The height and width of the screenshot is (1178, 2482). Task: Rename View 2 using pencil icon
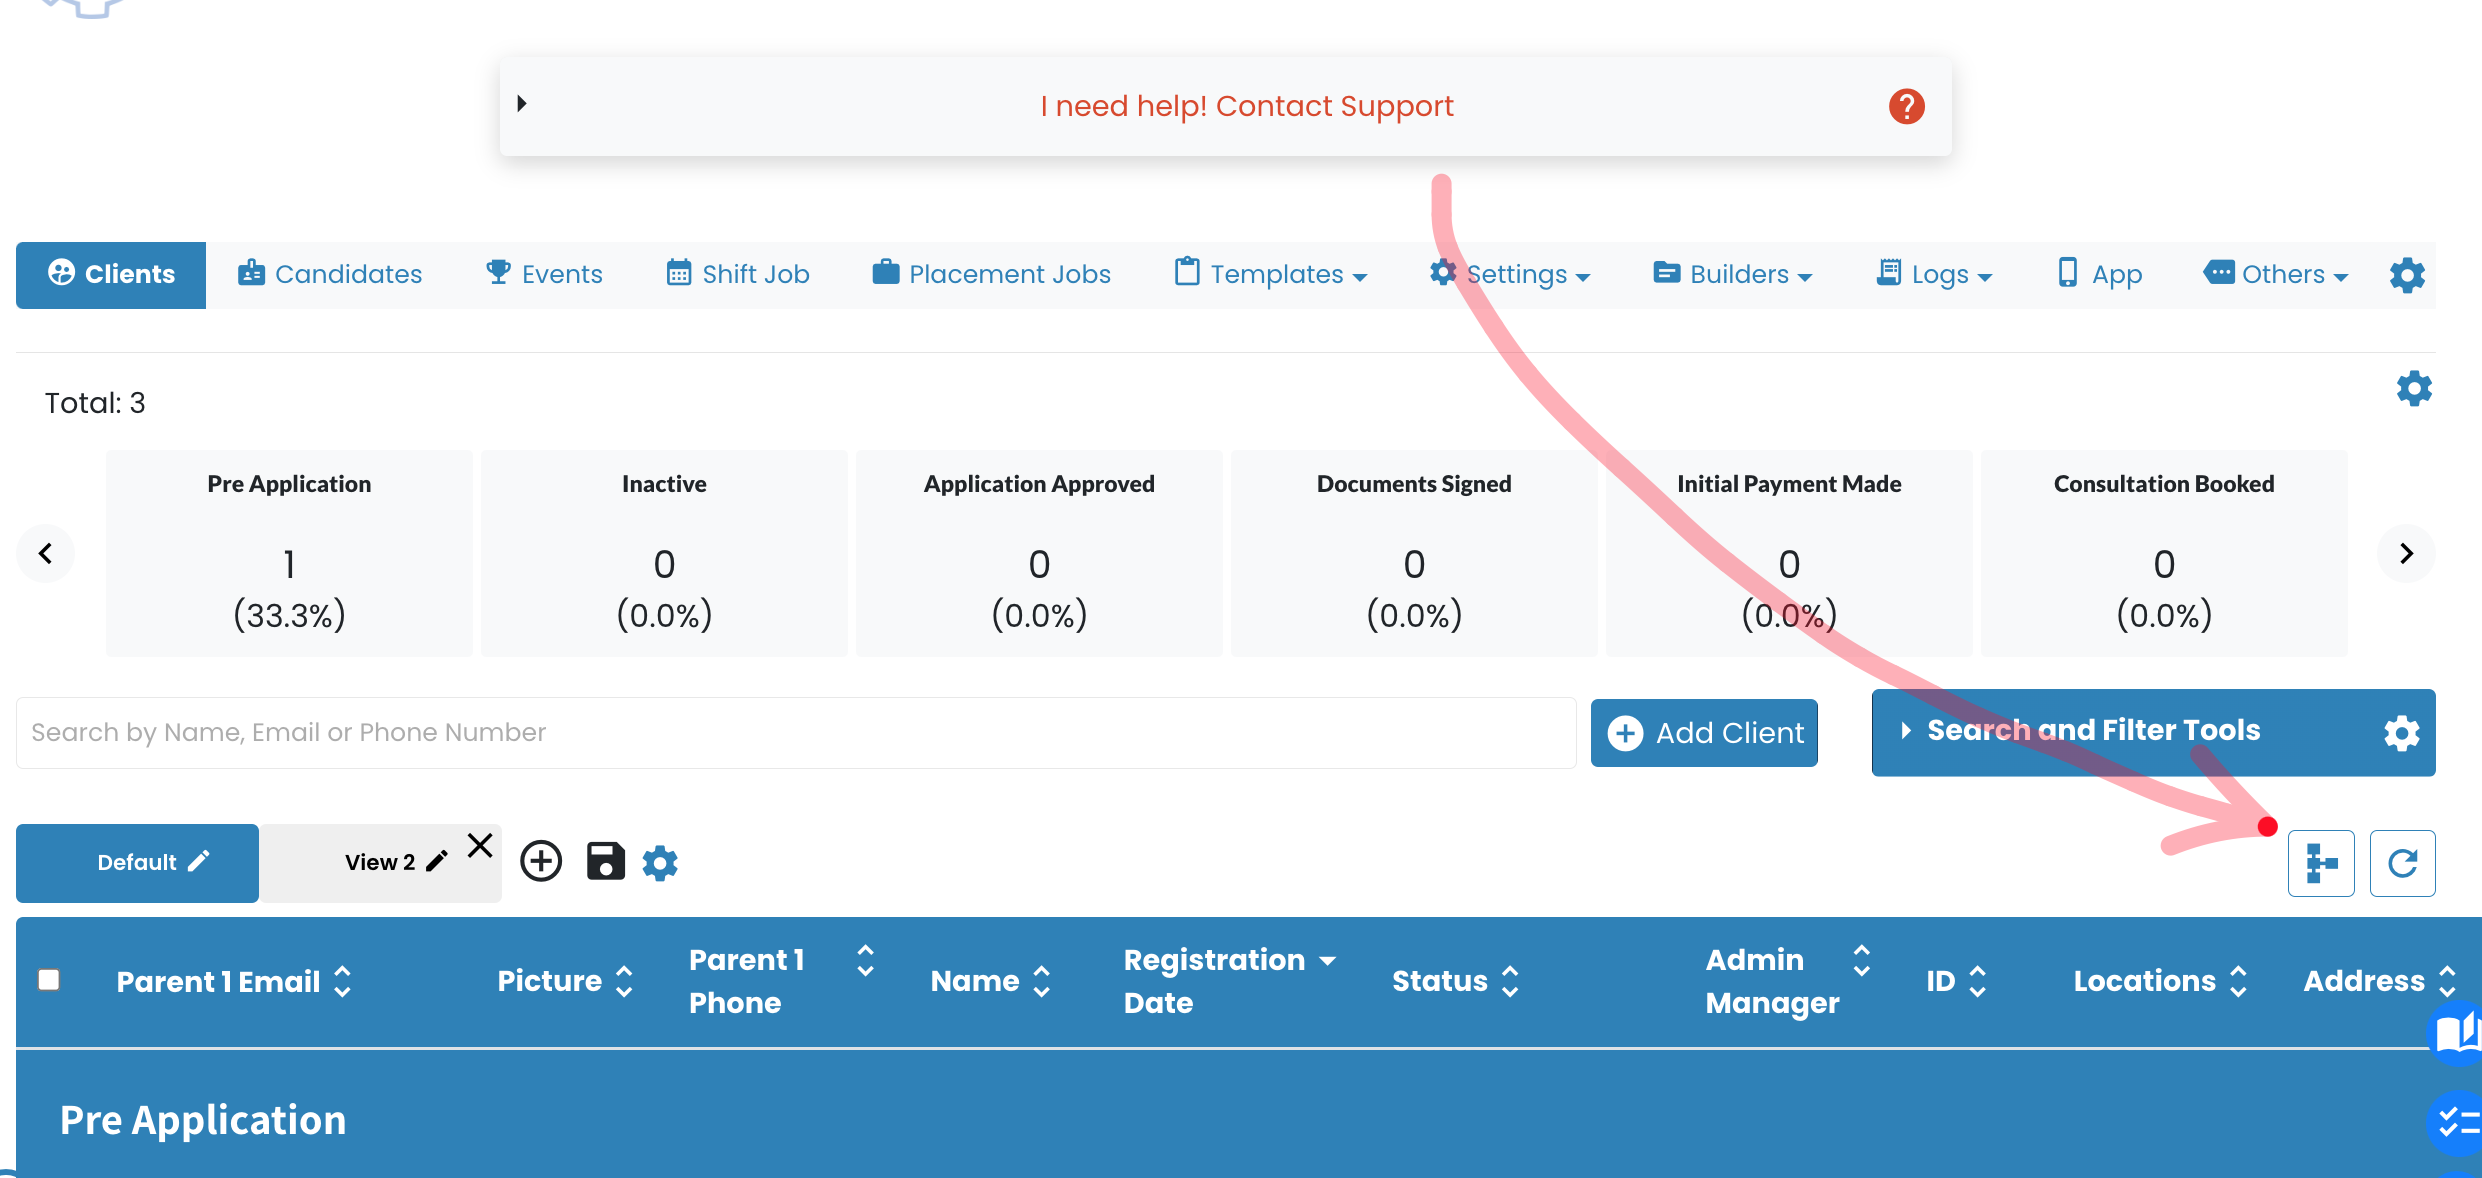(x=437, y=862)
